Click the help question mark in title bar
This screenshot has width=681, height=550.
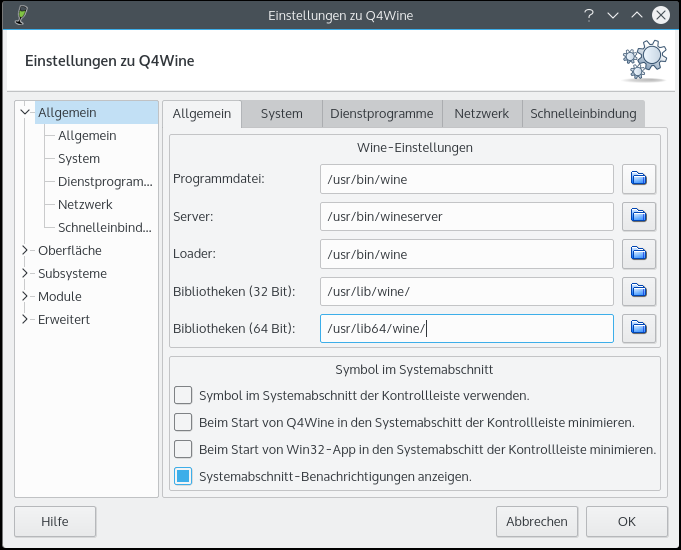tap(589, 15)
